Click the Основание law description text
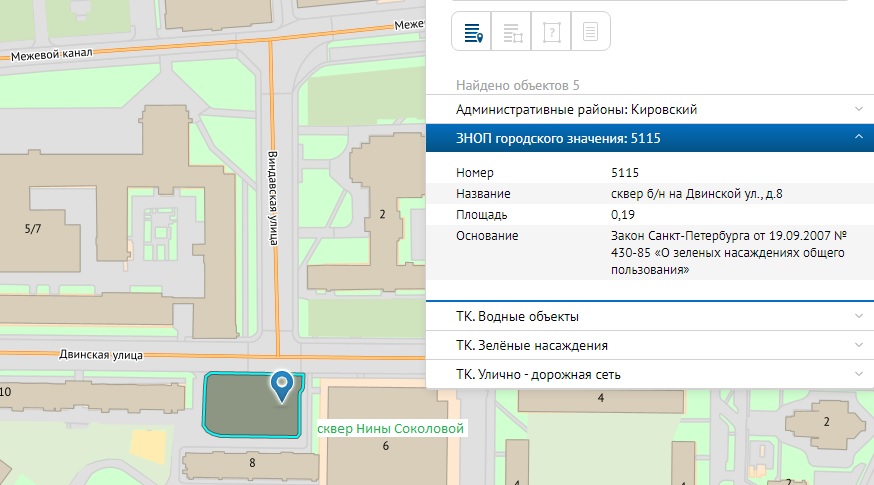Viewport: 874px width, 485px height. (727, 253)
